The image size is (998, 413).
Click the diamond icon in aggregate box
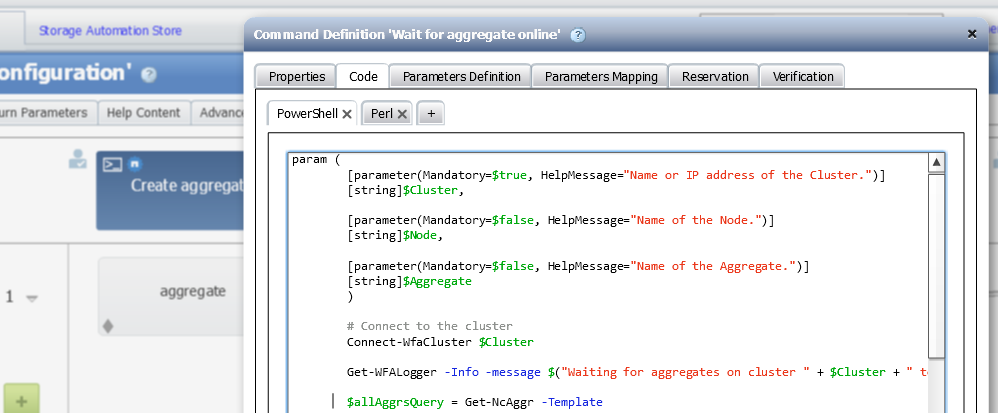(108, 325)
